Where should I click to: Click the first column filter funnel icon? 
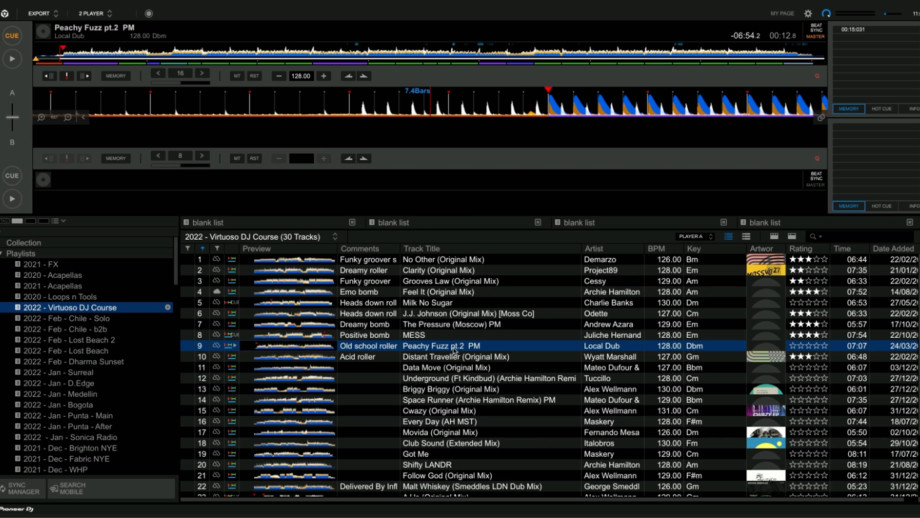(188, 249)
